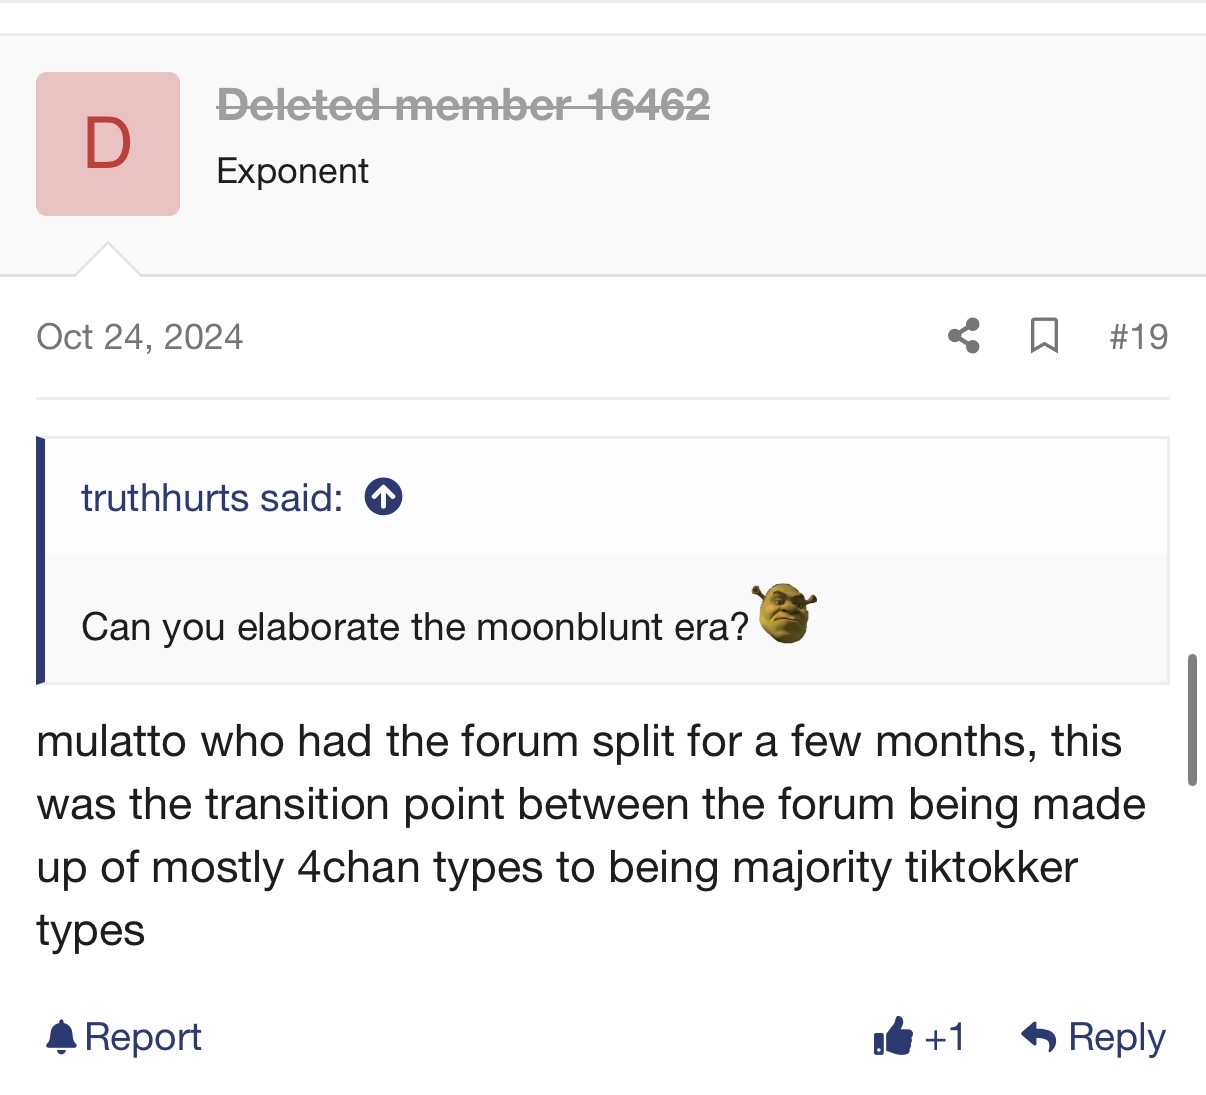The width and height of the screenshot is (1206, 1095).
Task: Select the bell icon beside Report
Action: click(61, 1037)
